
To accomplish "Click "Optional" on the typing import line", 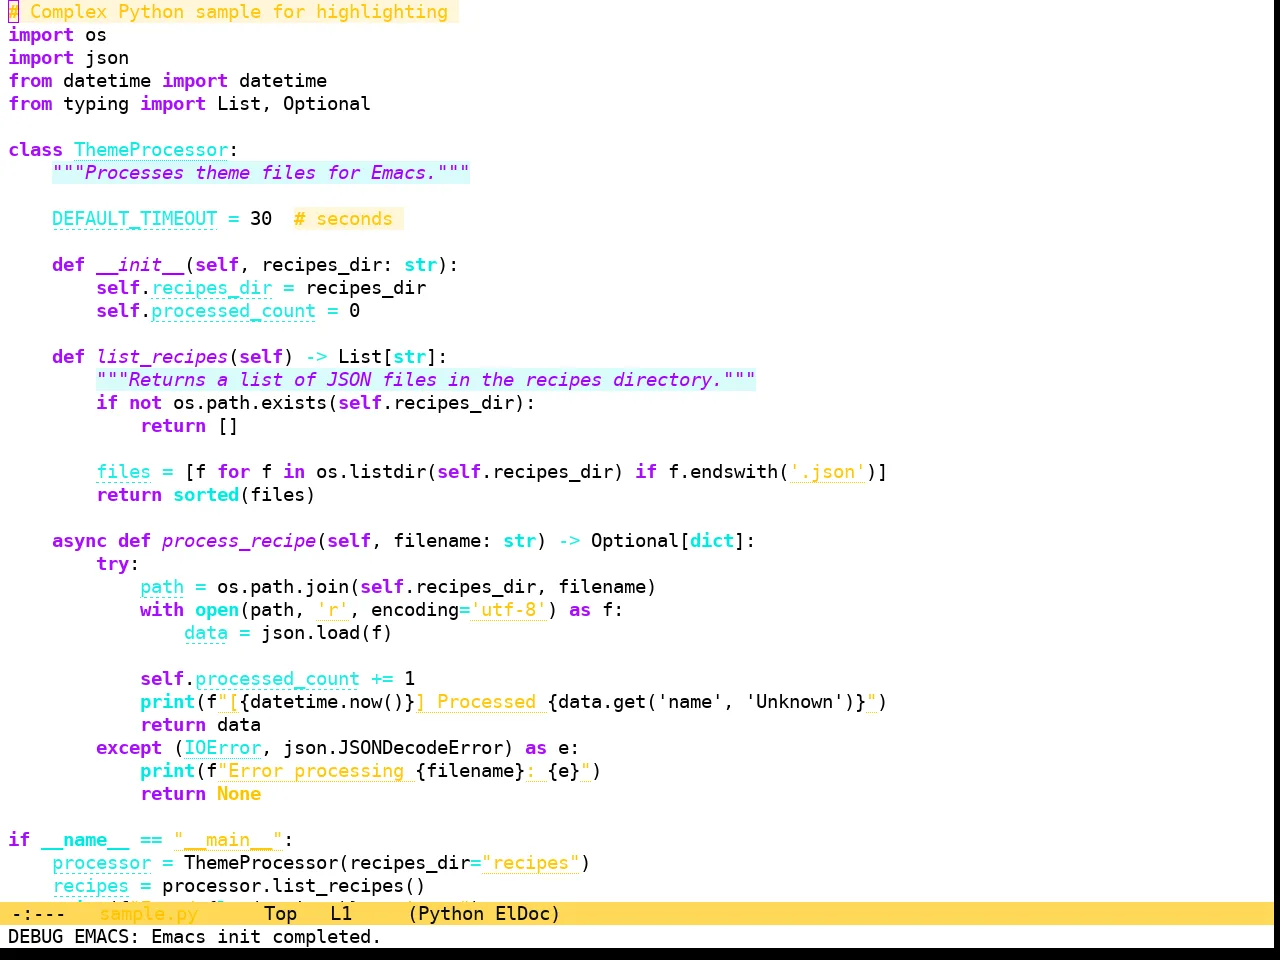I will [327, 104].
